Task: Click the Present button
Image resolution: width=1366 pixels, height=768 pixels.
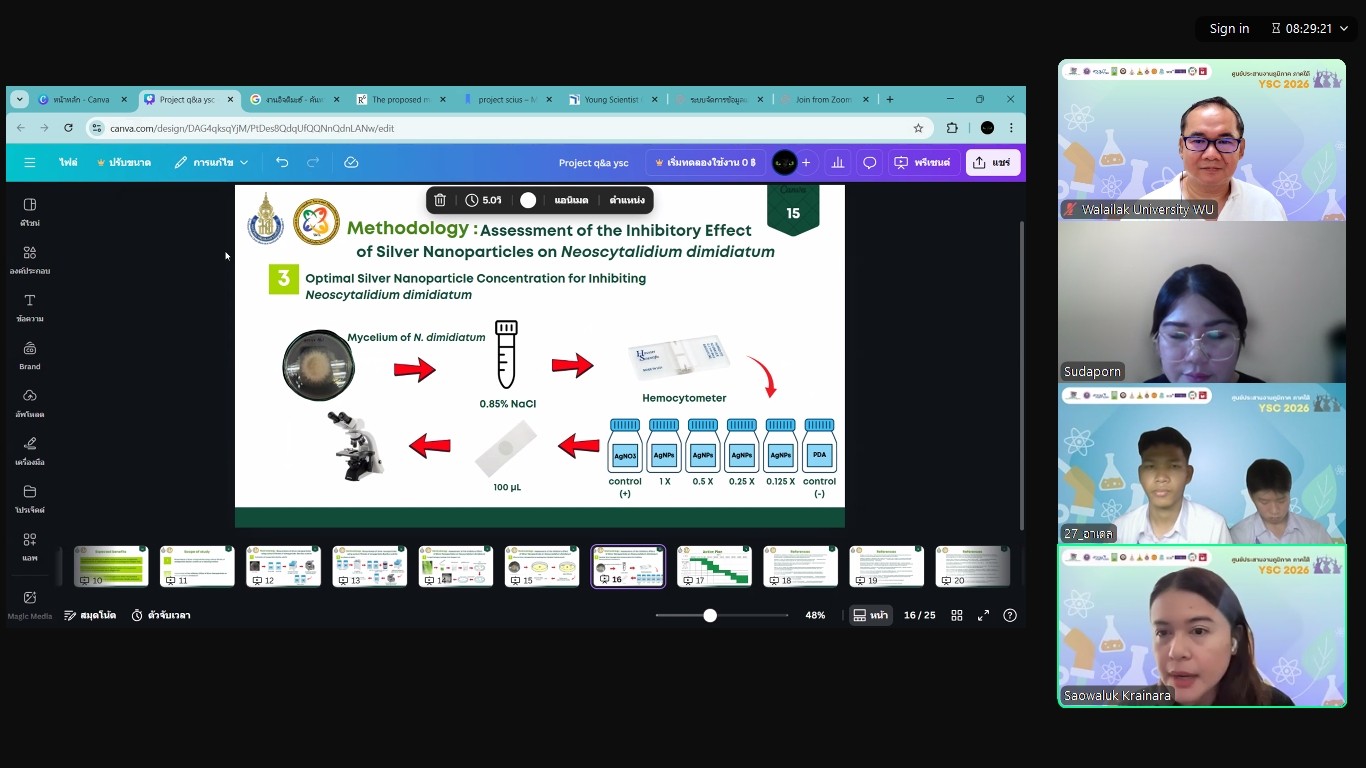Action: coord(922,162)
